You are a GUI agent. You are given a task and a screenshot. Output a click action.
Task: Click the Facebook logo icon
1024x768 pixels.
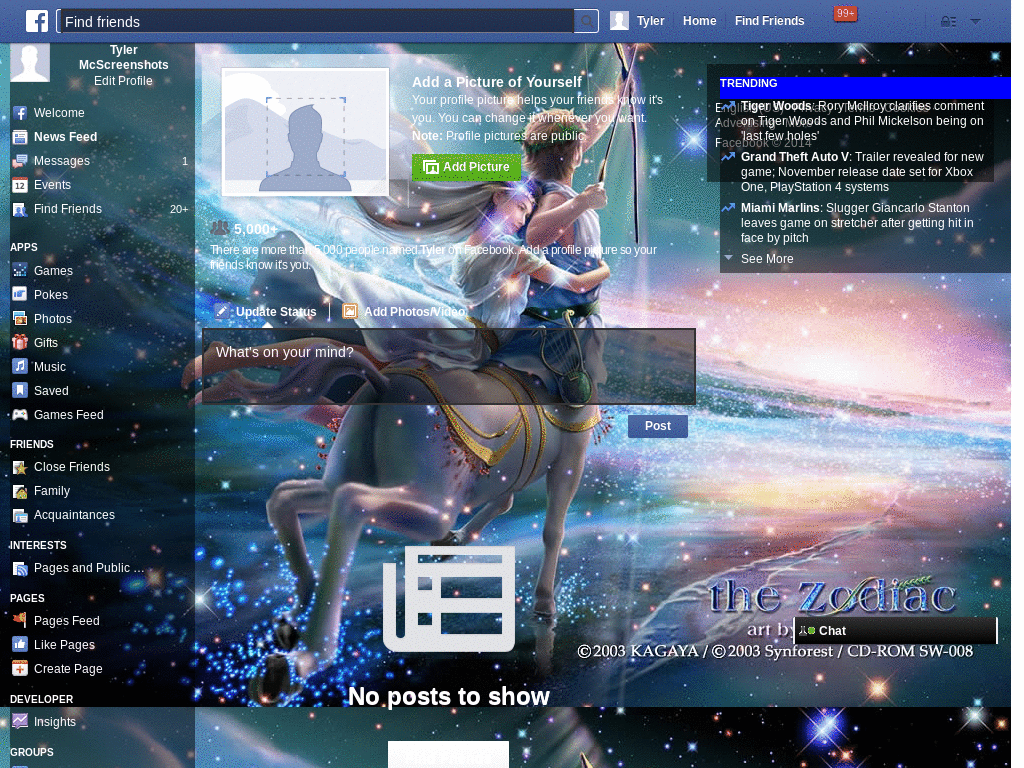37,21
